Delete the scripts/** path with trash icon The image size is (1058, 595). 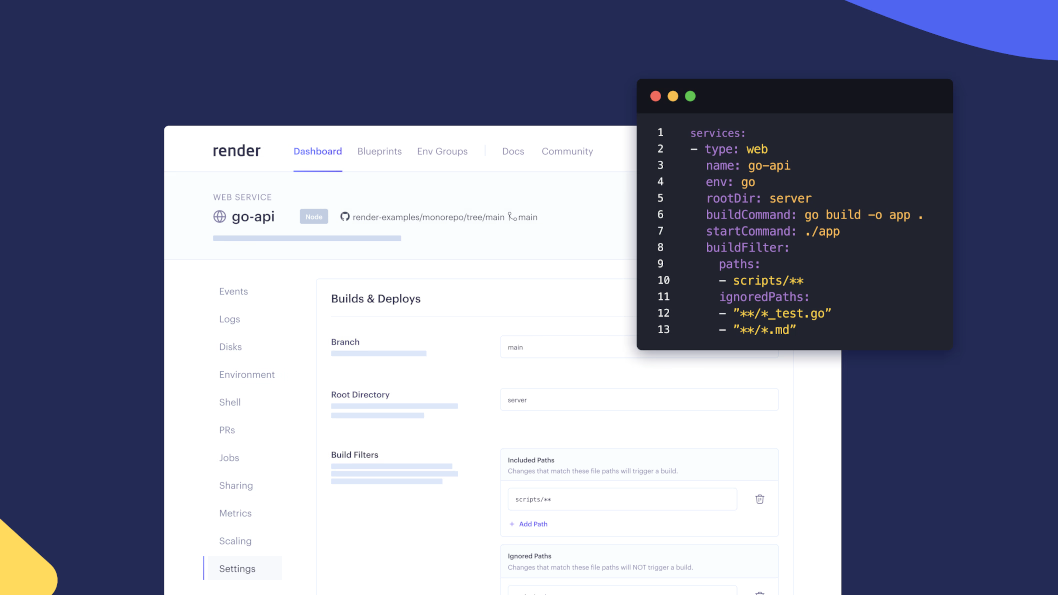pyautogui.click(x=759, y=499)
